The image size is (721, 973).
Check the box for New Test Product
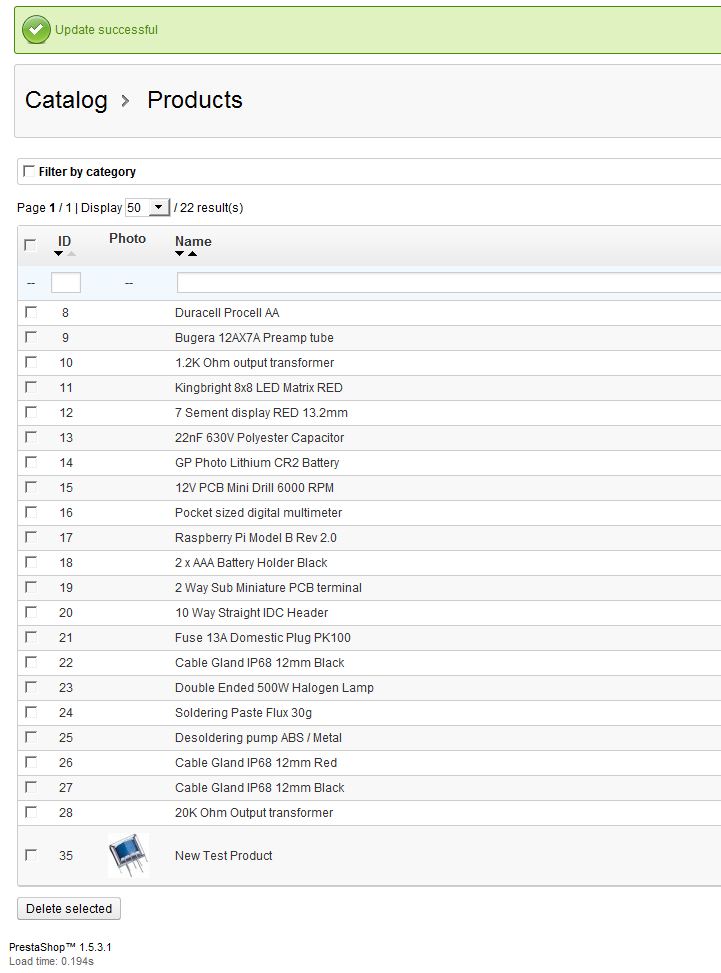pyautogui.click(x=30, y=855)
